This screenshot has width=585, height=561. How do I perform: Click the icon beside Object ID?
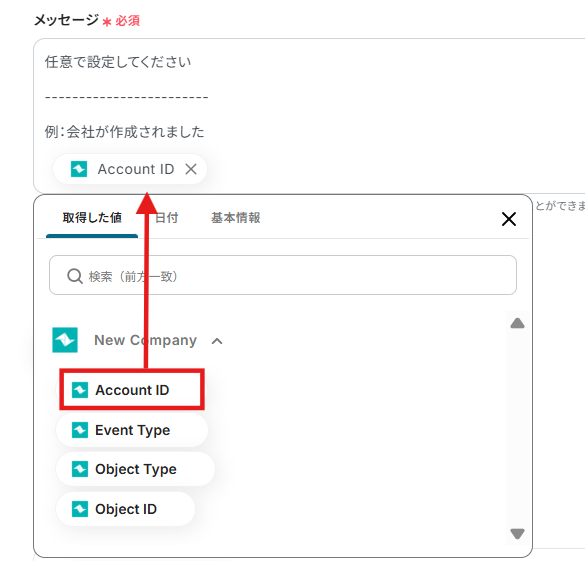point(80,509)
